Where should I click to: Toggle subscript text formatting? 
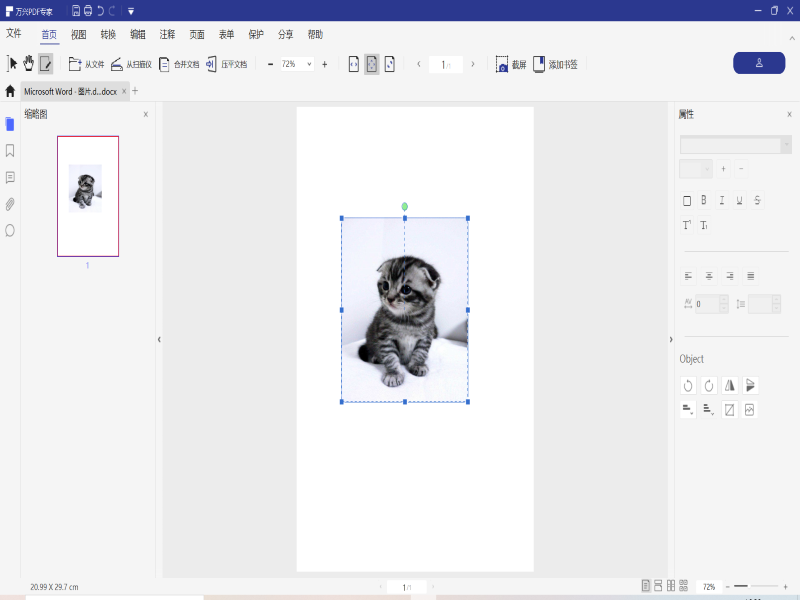704,225
